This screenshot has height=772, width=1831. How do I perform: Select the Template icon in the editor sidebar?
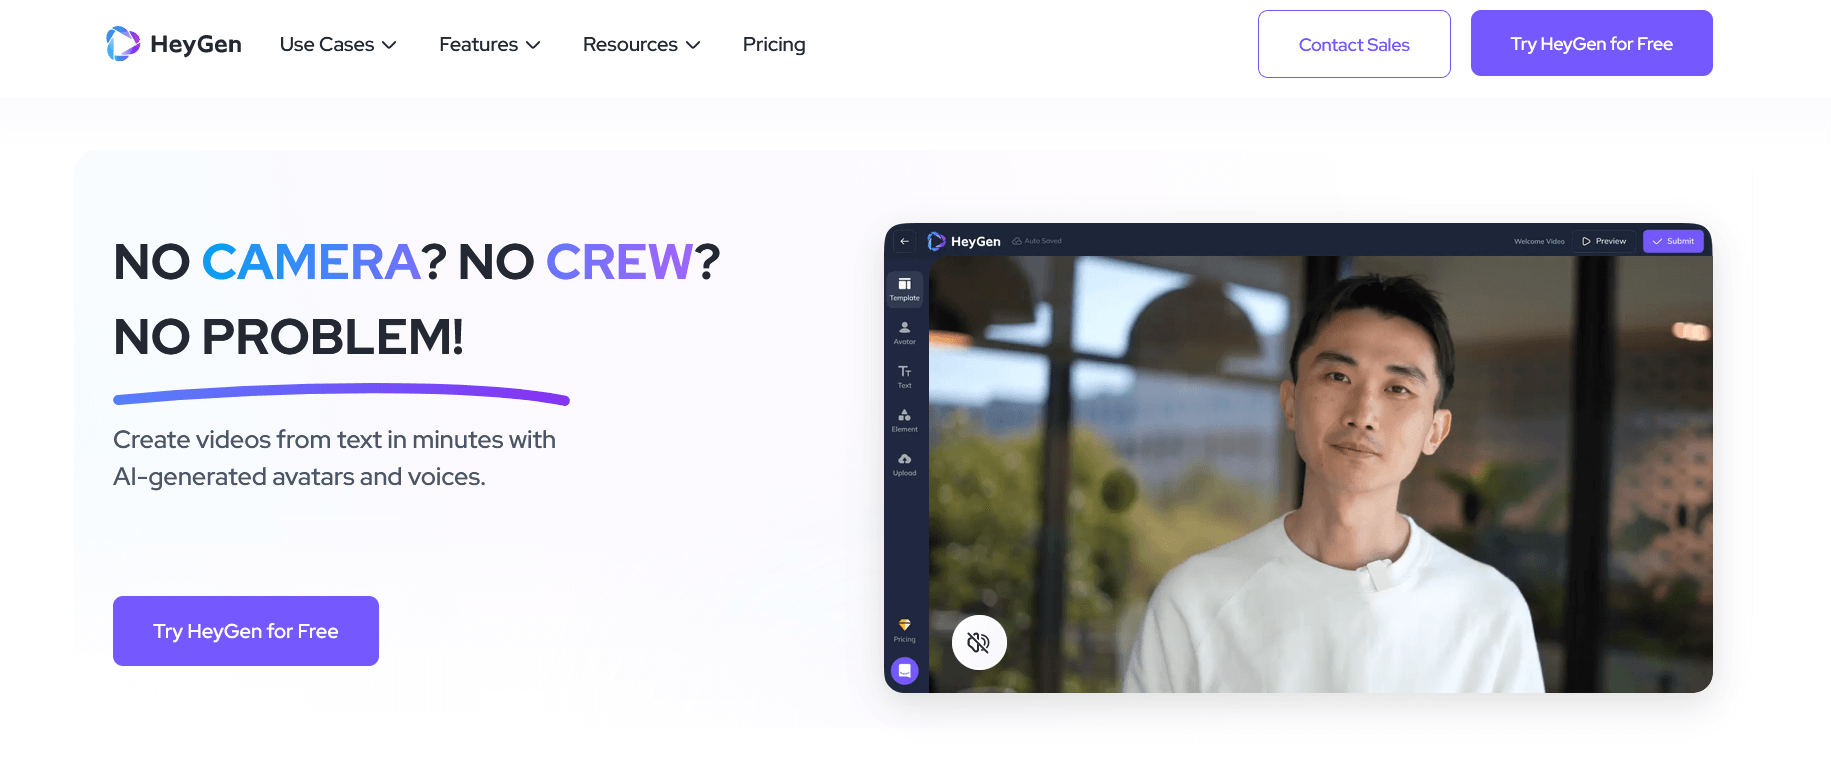(x=904, y=289)
